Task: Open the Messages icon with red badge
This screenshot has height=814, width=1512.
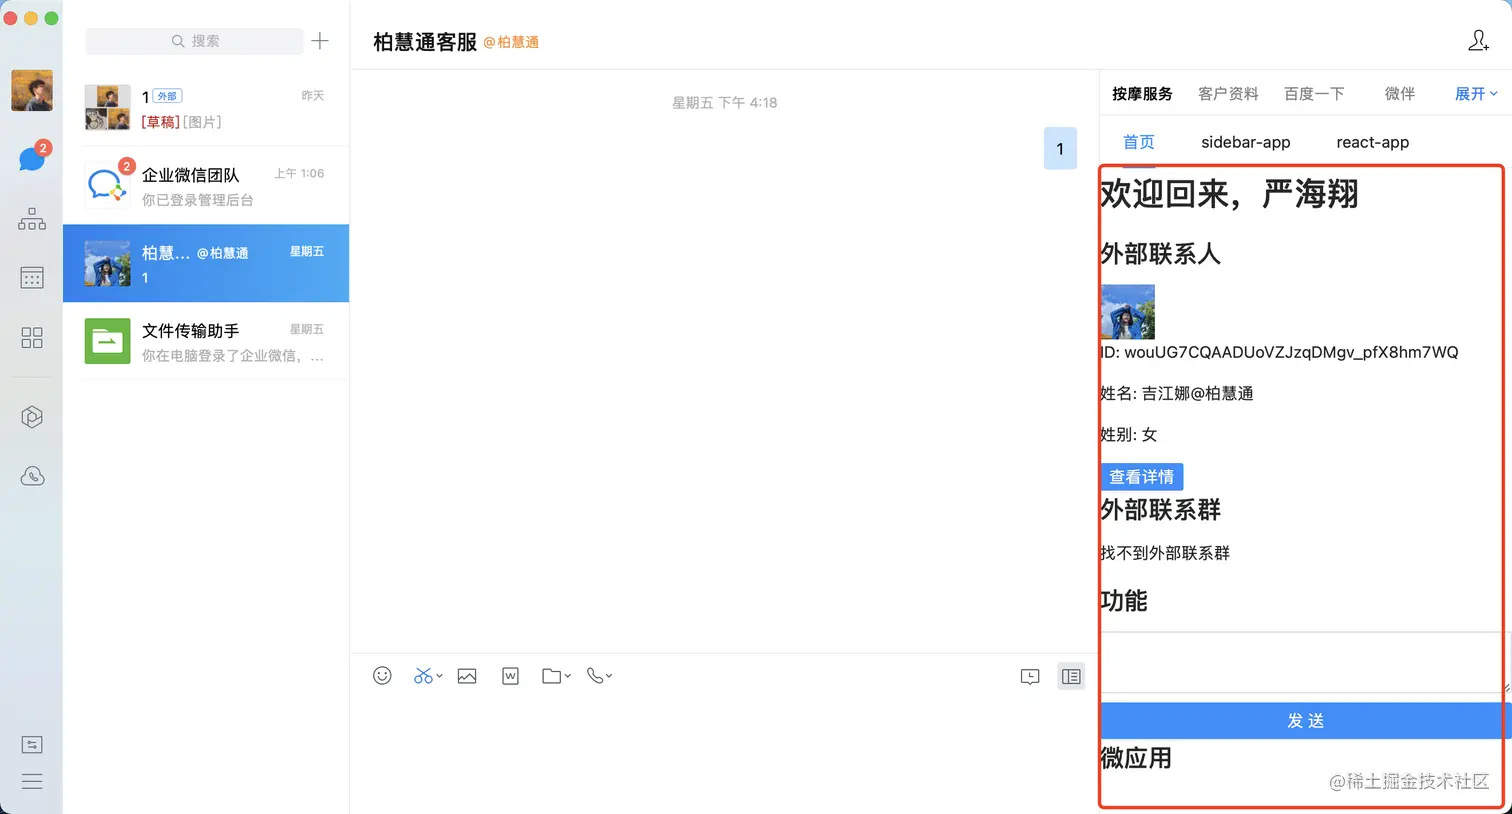Action: click(x=32, y=158)
